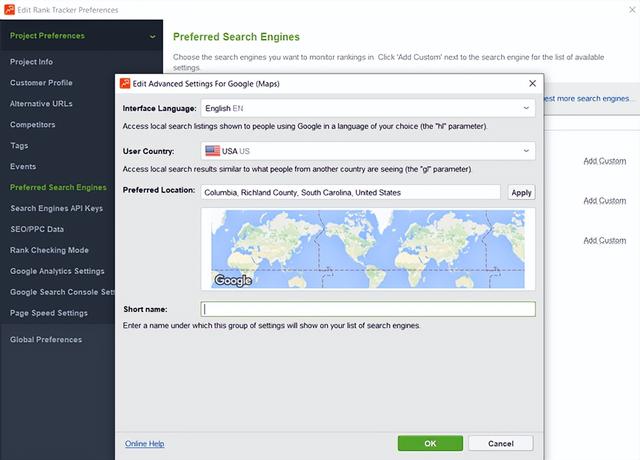Select Rank Checking Mode
Viewport: 640px width, 460px height.
[x=49, y=250]
